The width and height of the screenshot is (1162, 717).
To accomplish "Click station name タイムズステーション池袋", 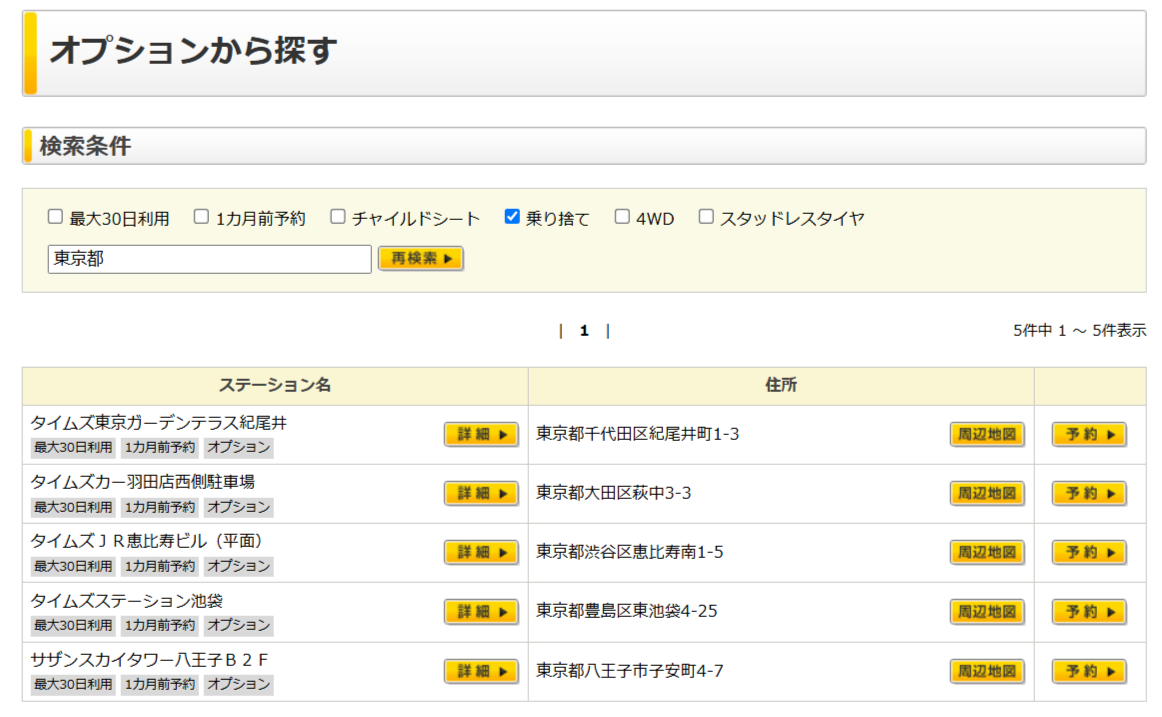I will [127, 601].
